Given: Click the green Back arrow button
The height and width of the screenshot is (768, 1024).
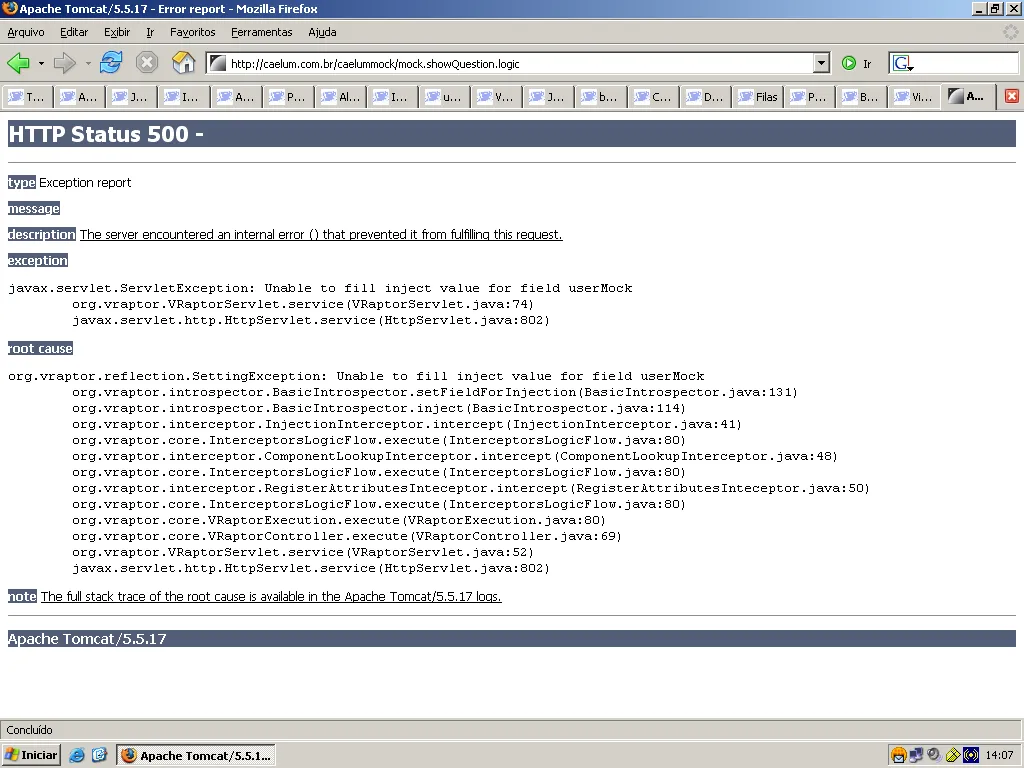Looking at the screenshot, I should click(18, 63).
